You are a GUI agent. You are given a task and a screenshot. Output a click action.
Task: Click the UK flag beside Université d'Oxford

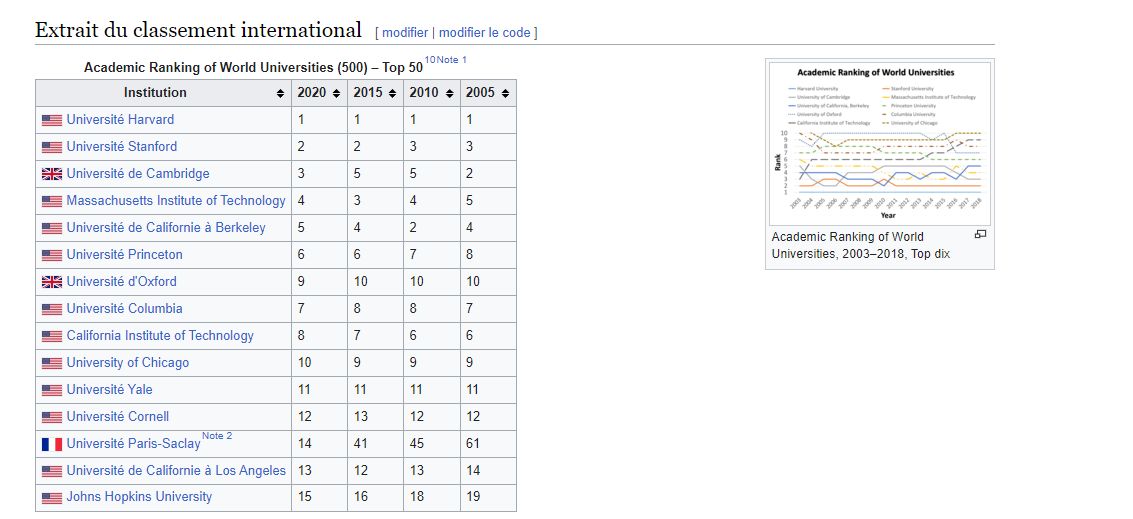[x=52, y=283]
